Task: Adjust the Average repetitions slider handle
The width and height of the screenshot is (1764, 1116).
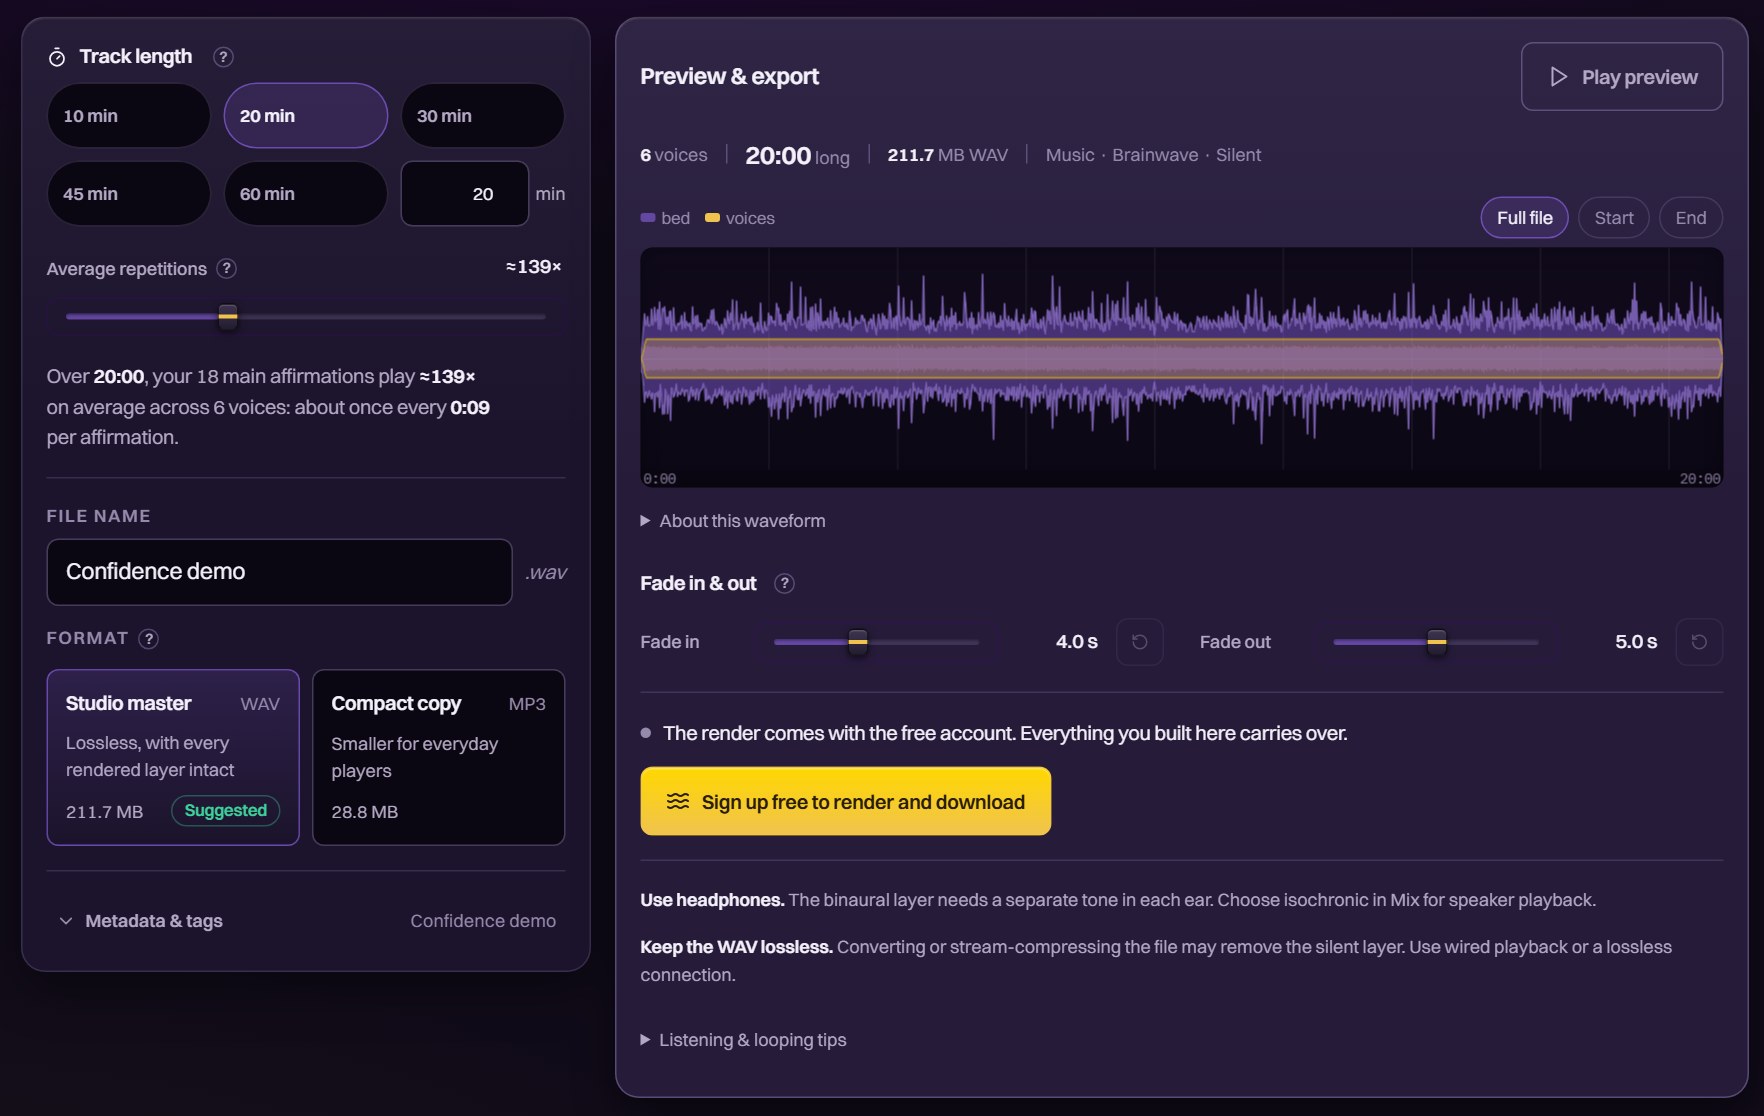Action: point(228,316)
